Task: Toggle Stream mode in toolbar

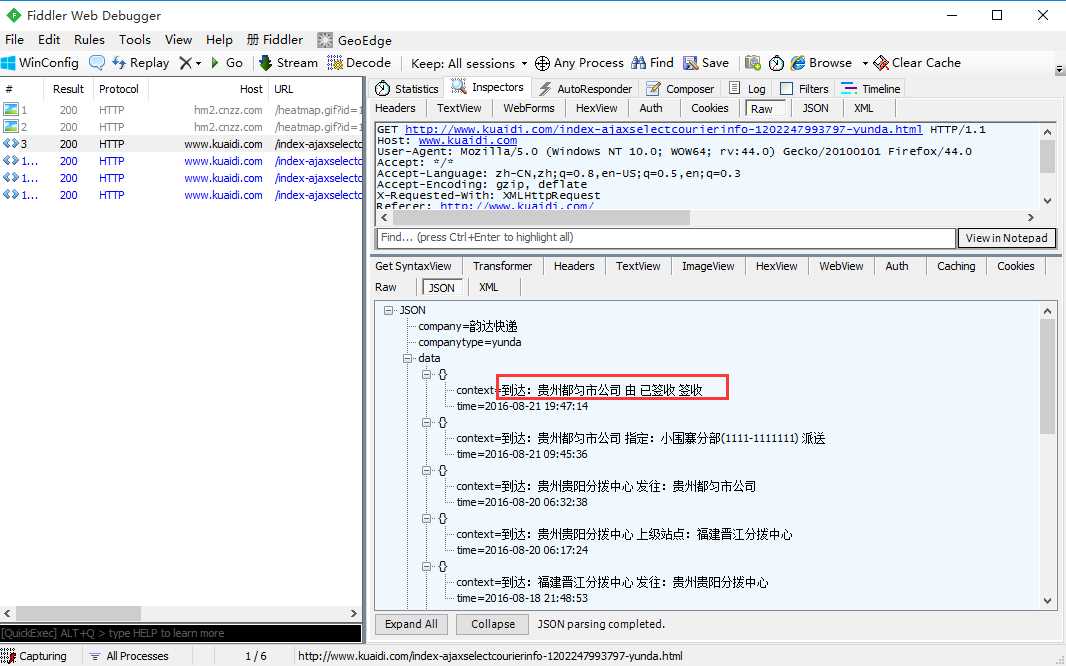Action: 289,63
